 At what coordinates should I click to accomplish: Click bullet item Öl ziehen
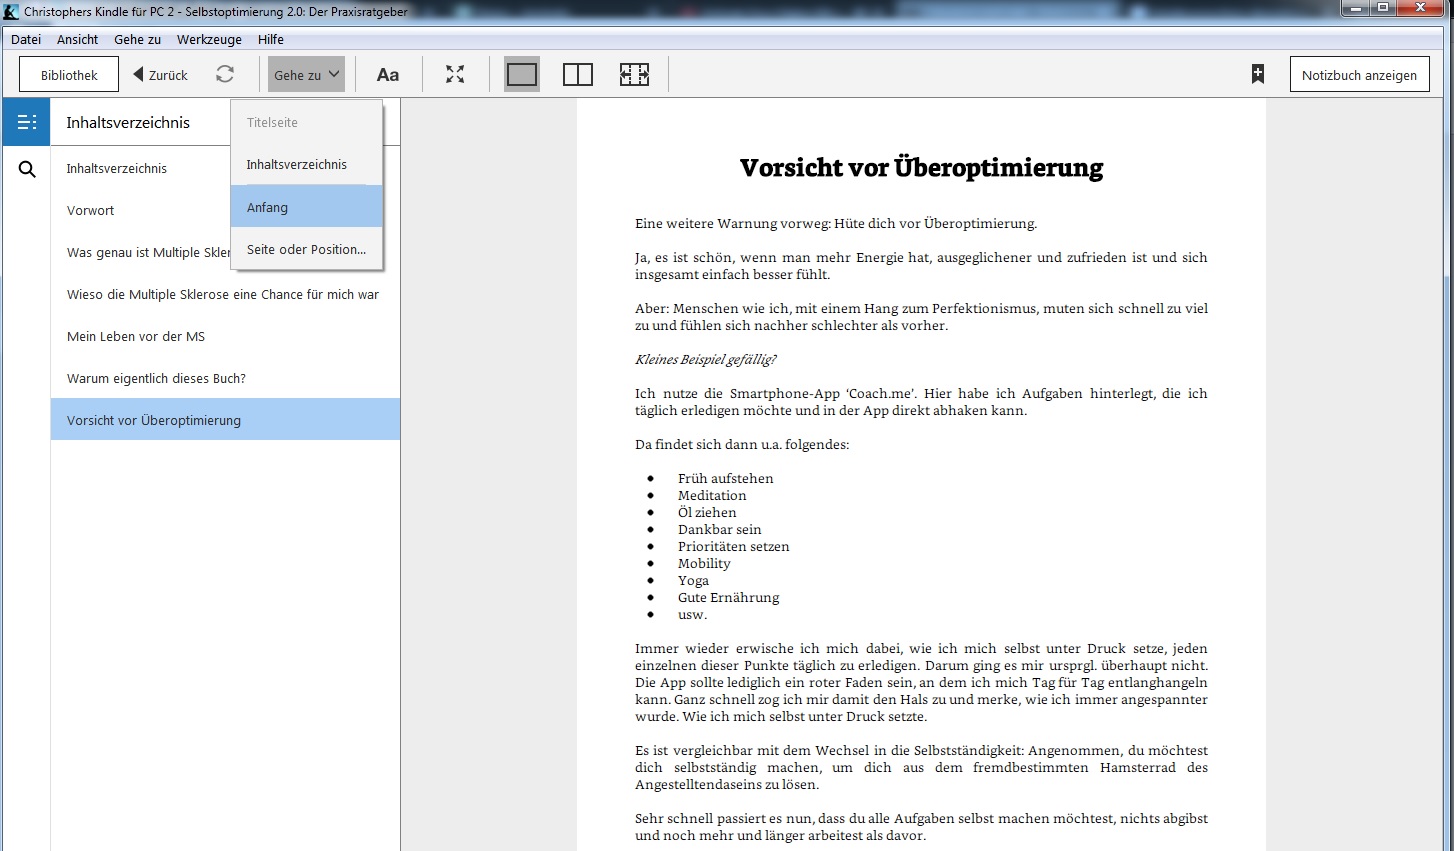(707, 512)
